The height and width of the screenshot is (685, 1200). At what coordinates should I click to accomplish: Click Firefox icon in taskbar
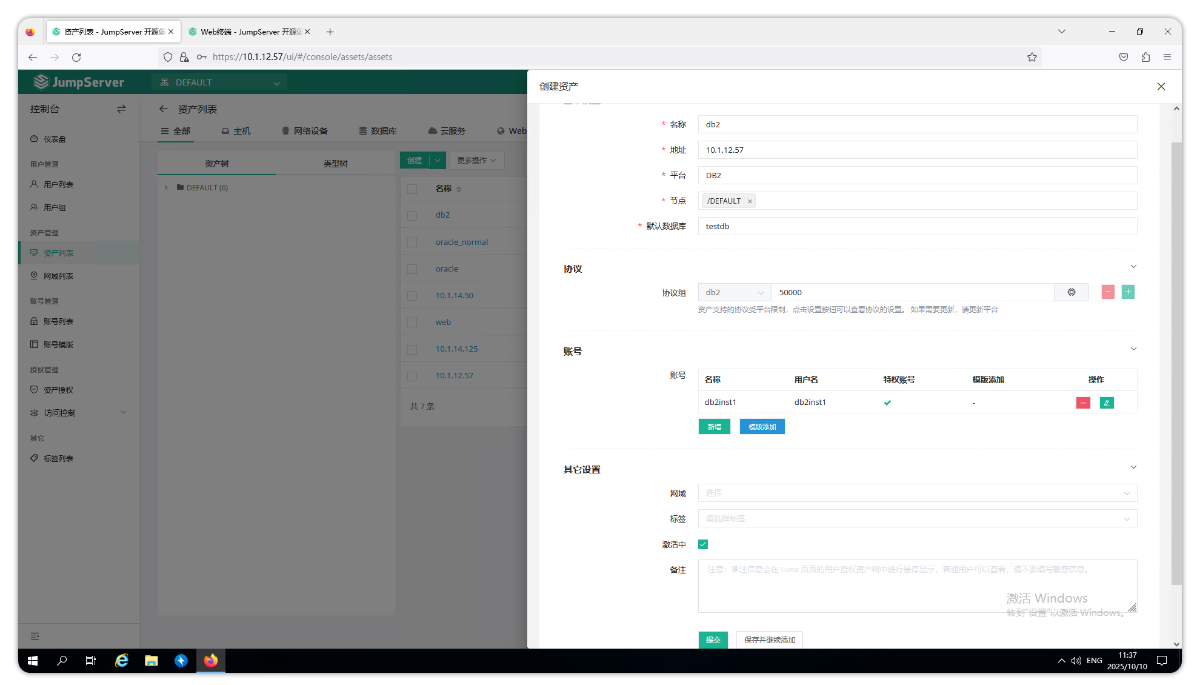(x=210, y=661)
